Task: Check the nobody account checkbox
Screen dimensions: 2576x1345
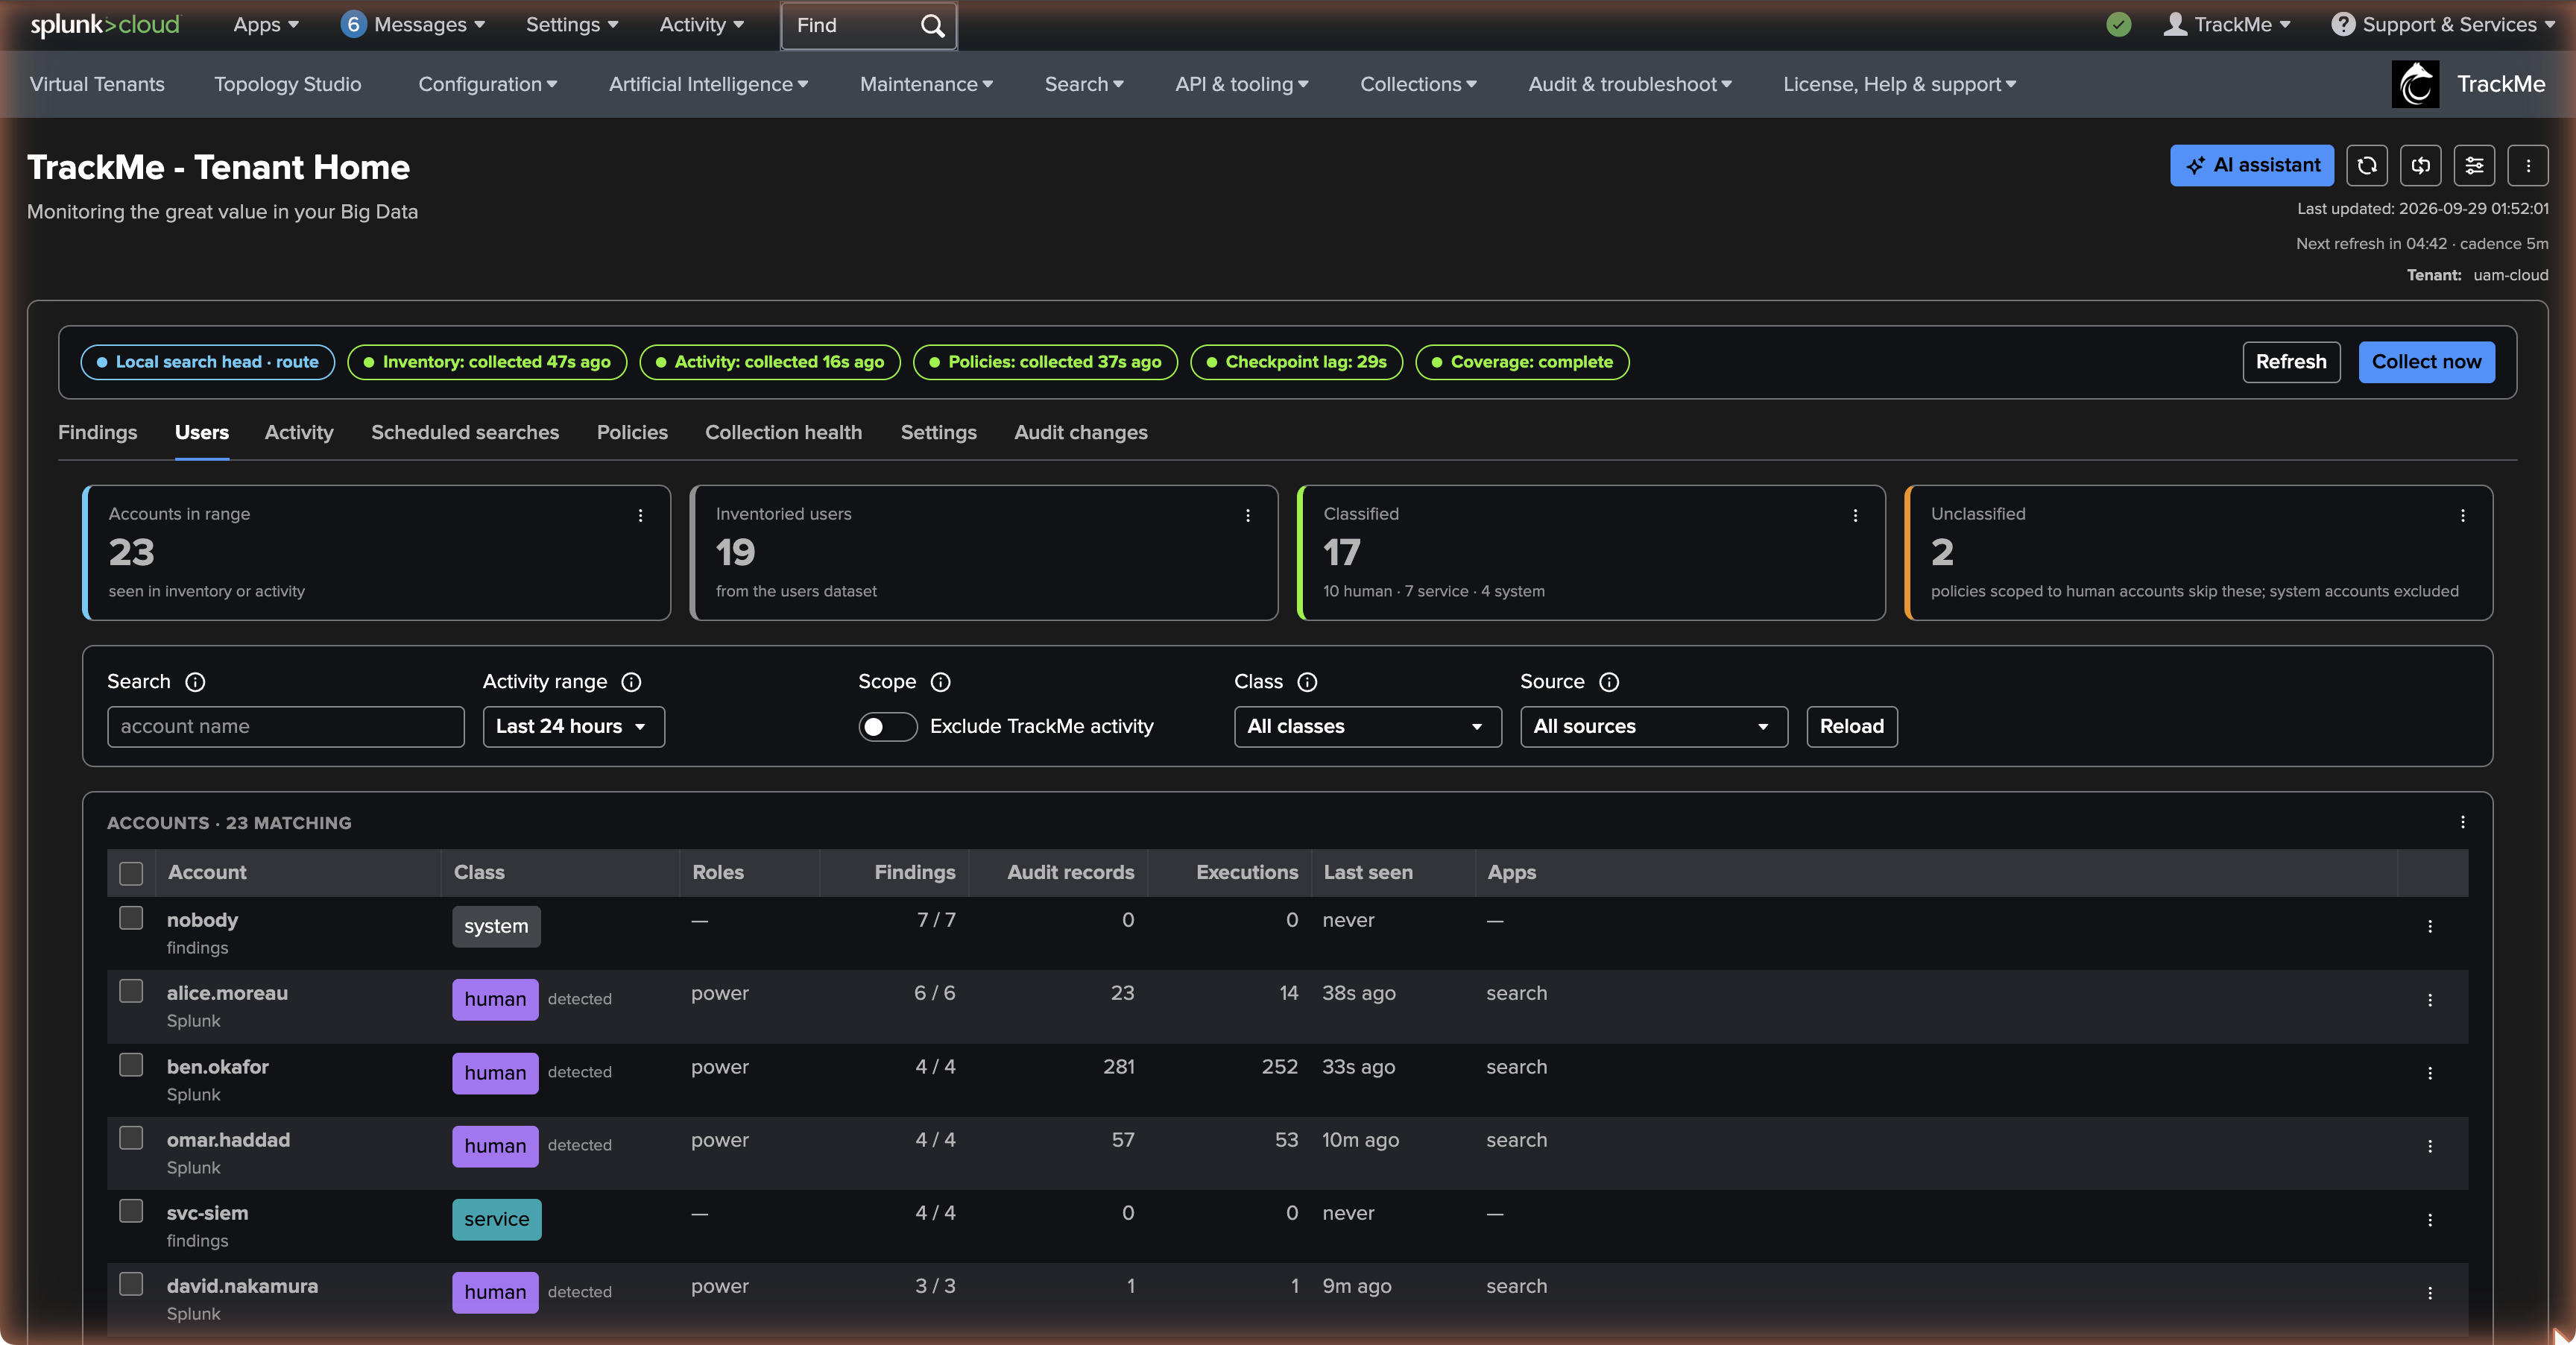Action: tap(131, 918)
